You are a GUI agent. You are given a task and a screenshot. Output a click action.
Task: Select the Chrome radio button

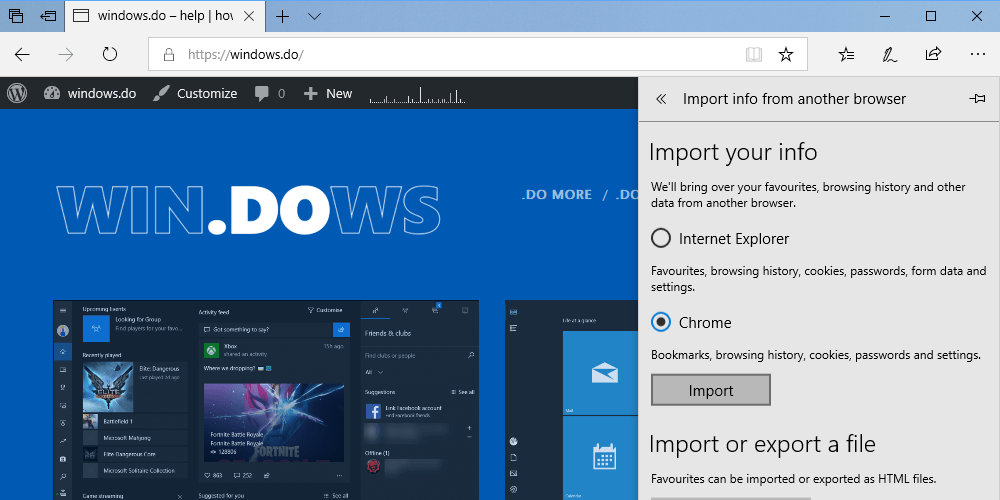[x=661, y=323]
